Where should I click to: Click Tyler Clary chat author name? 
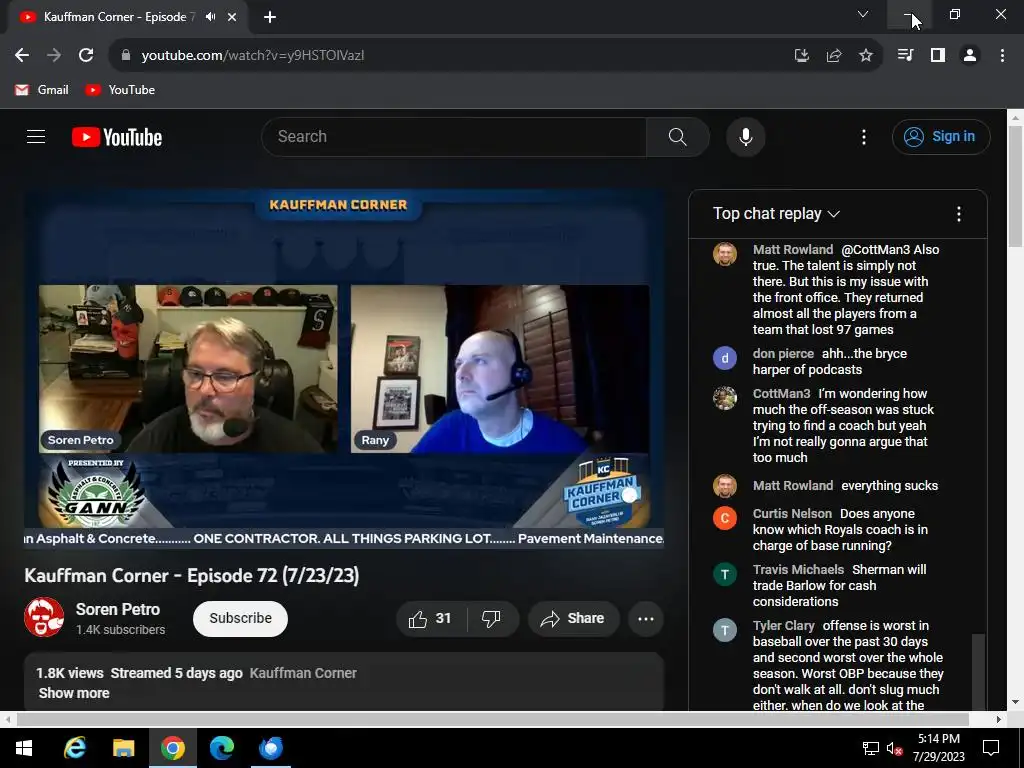pyautogui.click(x=784, y=626)
